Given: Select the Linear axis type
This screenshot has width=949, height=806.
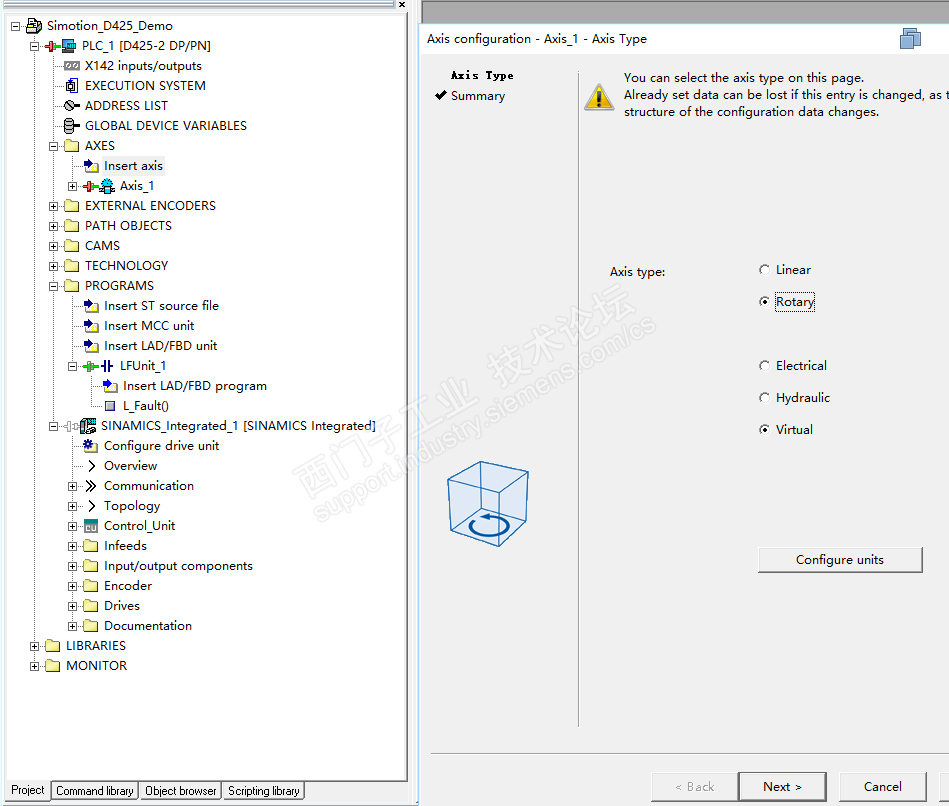Looking at the screenshot, I should 764,270.
